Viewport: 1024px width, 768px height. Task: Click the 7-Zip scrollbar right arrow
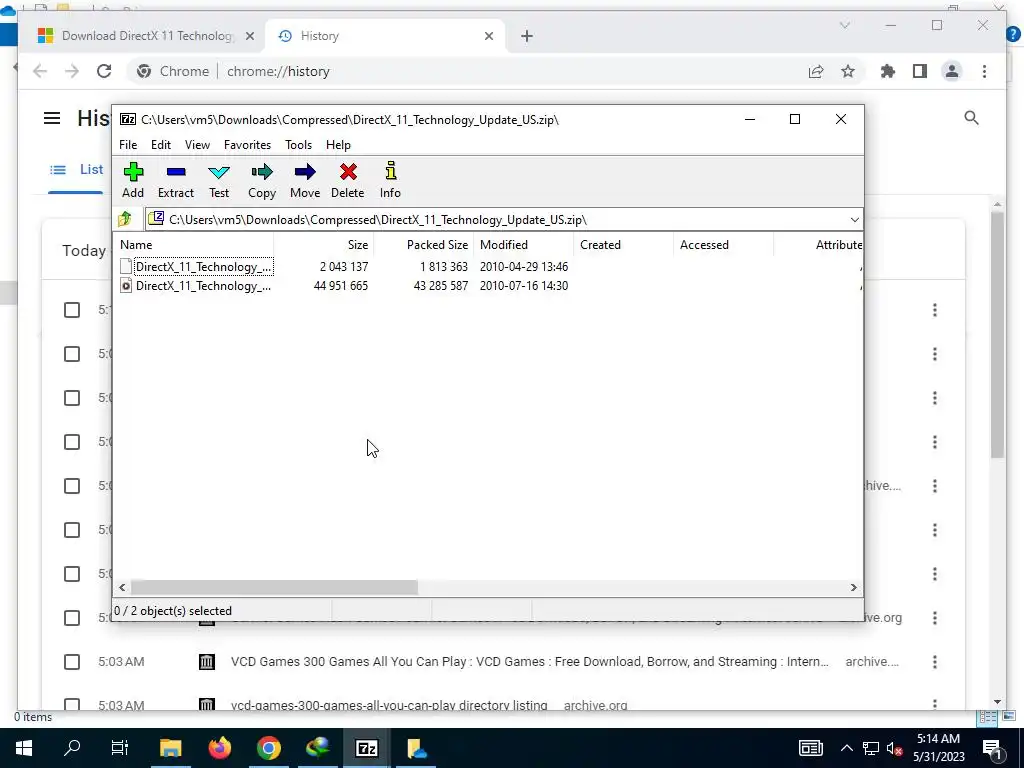(x=853, y=587)
